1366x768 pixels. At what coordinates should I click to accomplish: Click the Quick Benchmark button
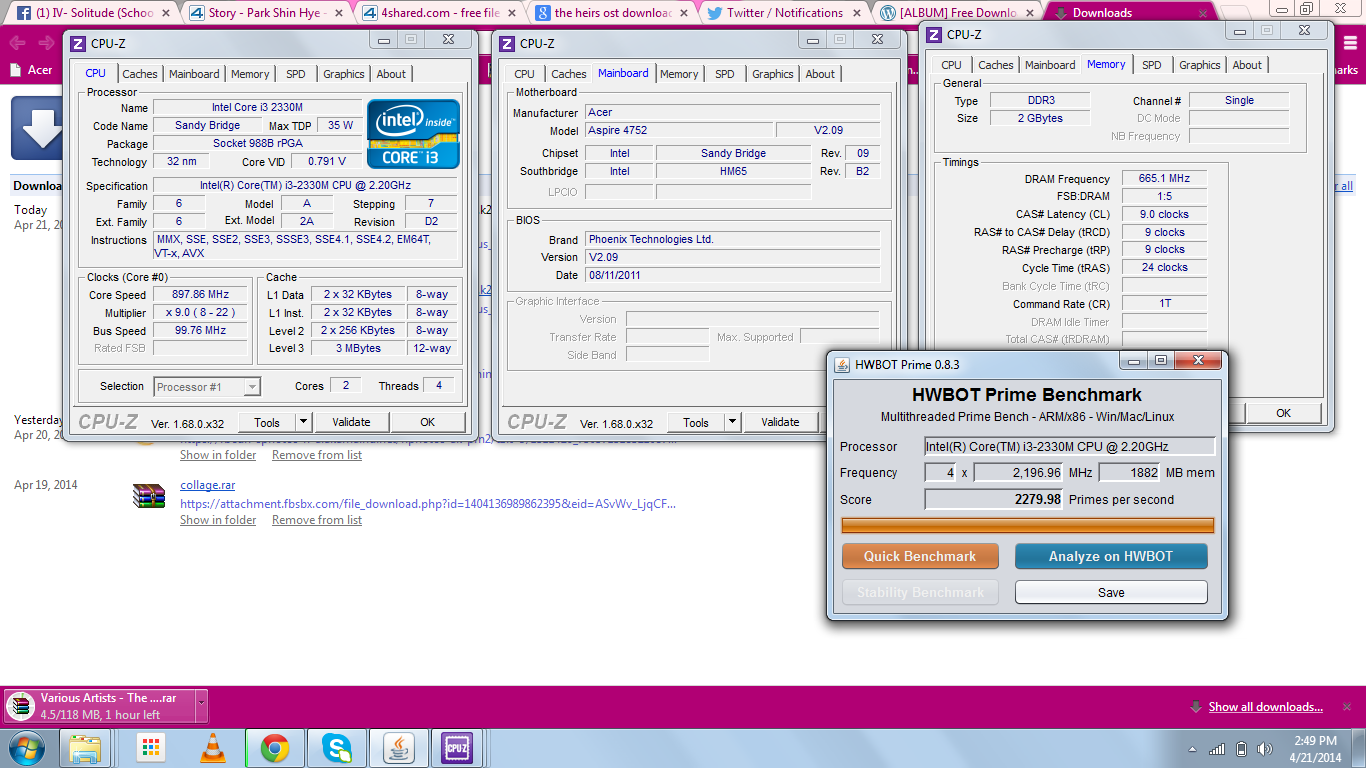click(x=920, y=556)
